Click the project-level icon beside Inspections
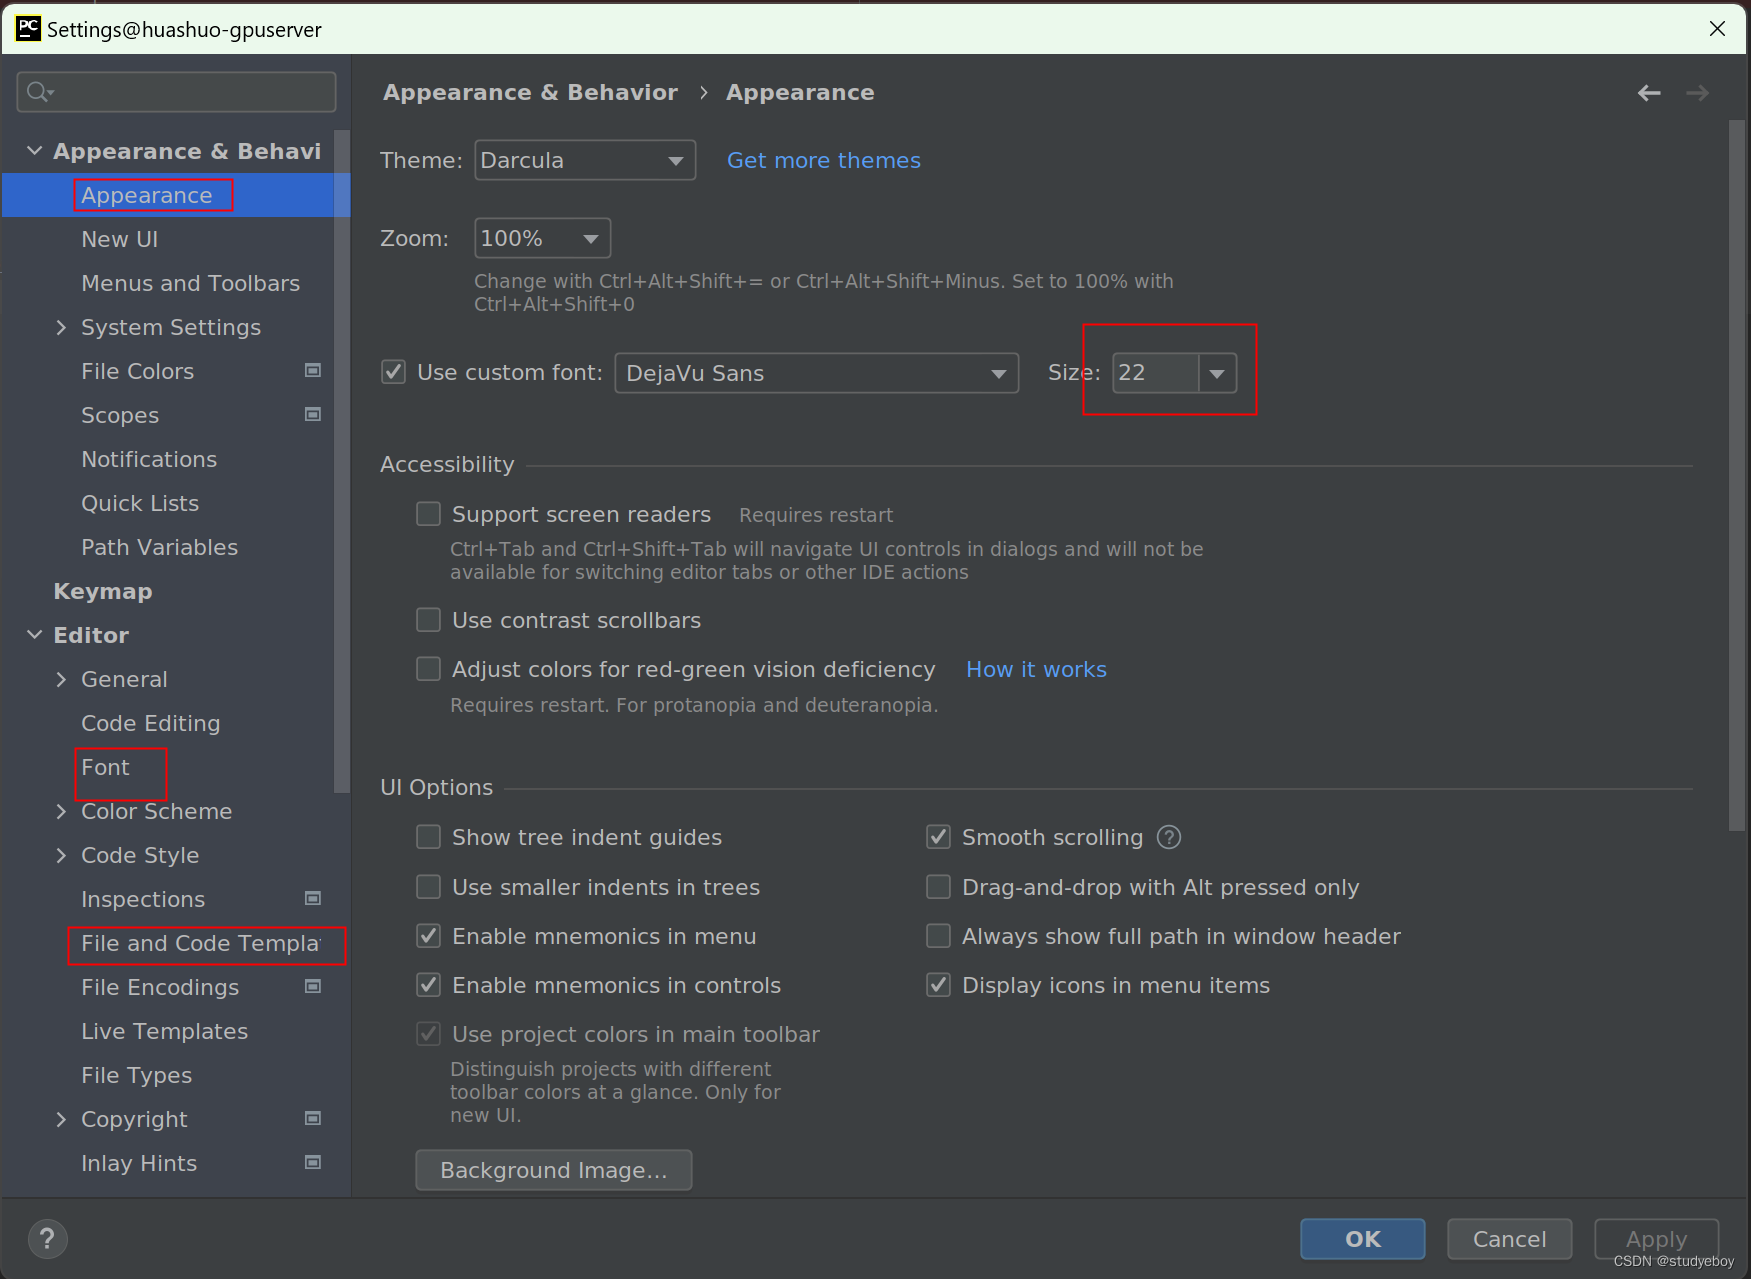The height and width of the screenshot is (1279, 1751). pyautogui.click(x=313, y=898)
